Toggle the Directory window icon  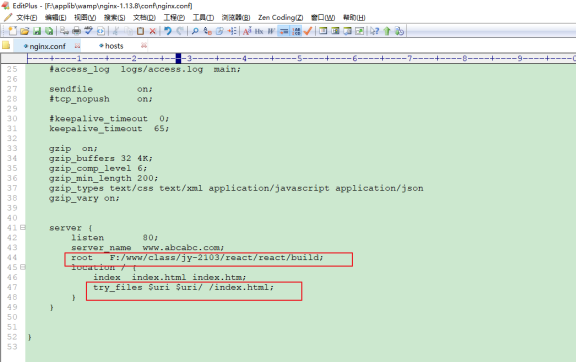pyautogui.click(x=335, y=31)
